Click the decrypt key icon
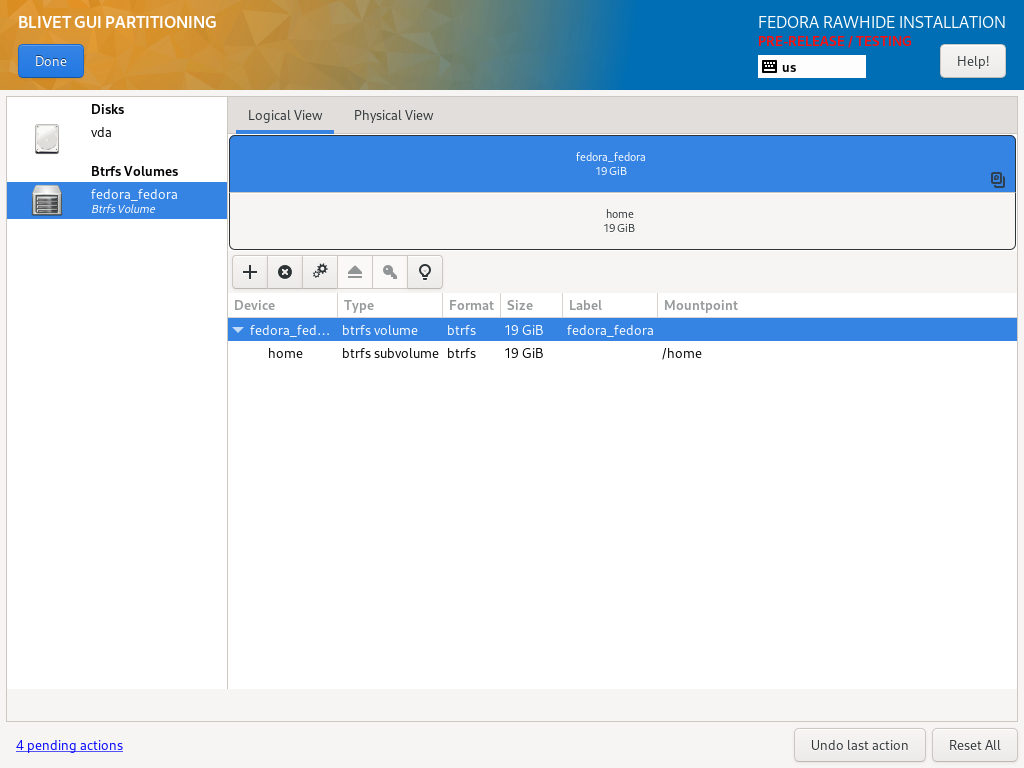 click(390, 272)
